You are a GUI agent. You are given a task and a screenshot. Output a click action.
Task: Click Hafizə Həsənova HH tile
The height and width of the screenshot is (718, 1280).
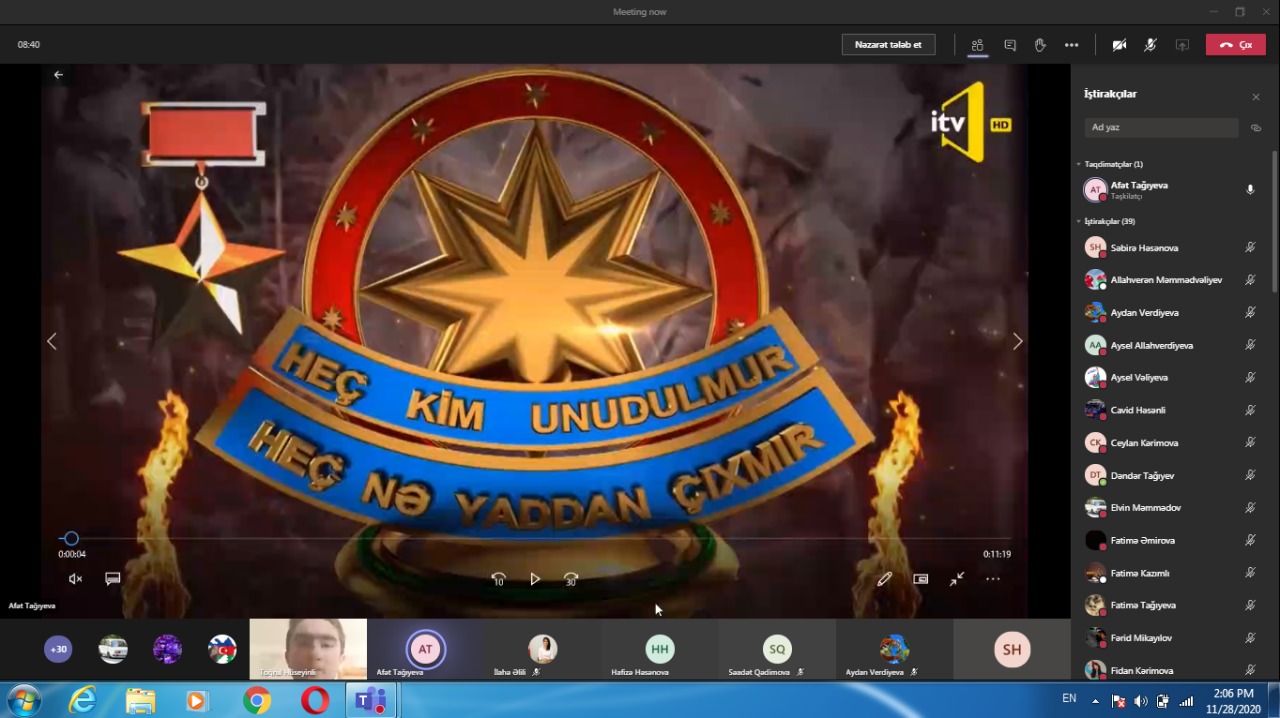click(660, 649)
